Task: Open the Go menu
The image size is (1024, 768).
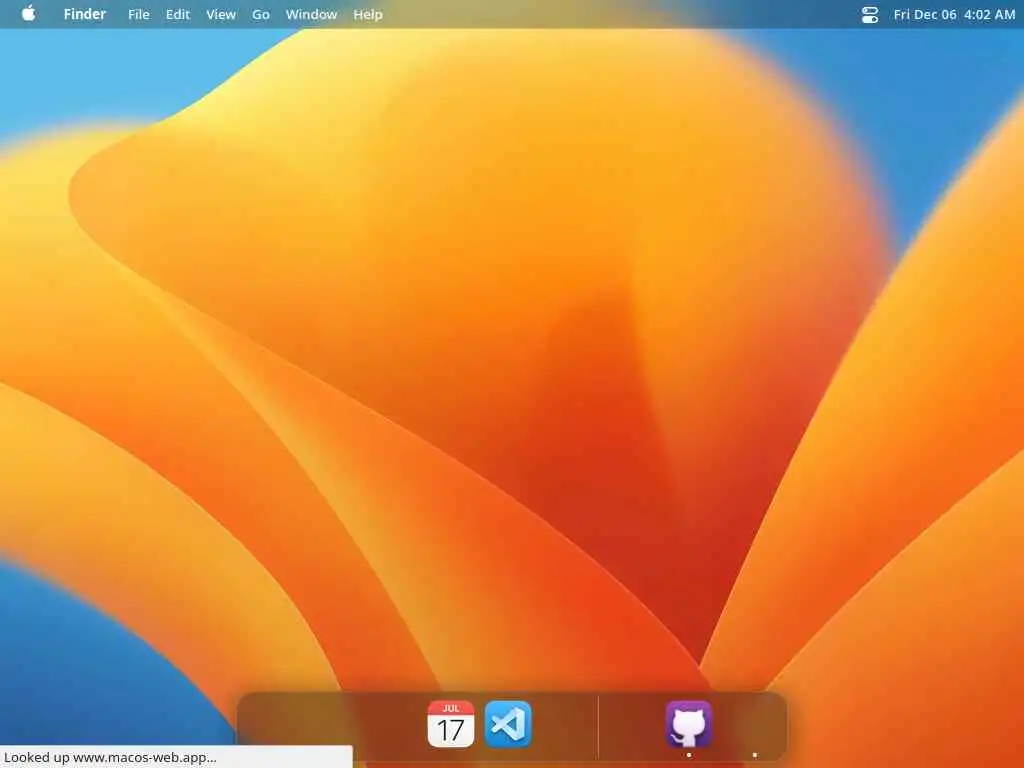Action: point(261,14)
